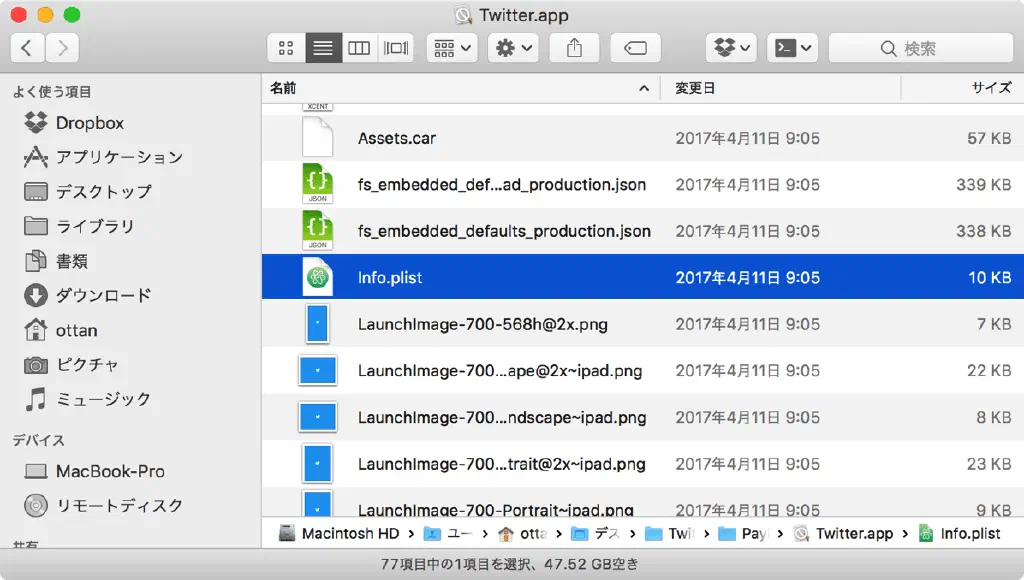The height and width of the screenshot is (580, 1024).
Task: Select ダウンロード in the sidebar
Action: pos(103,295)
